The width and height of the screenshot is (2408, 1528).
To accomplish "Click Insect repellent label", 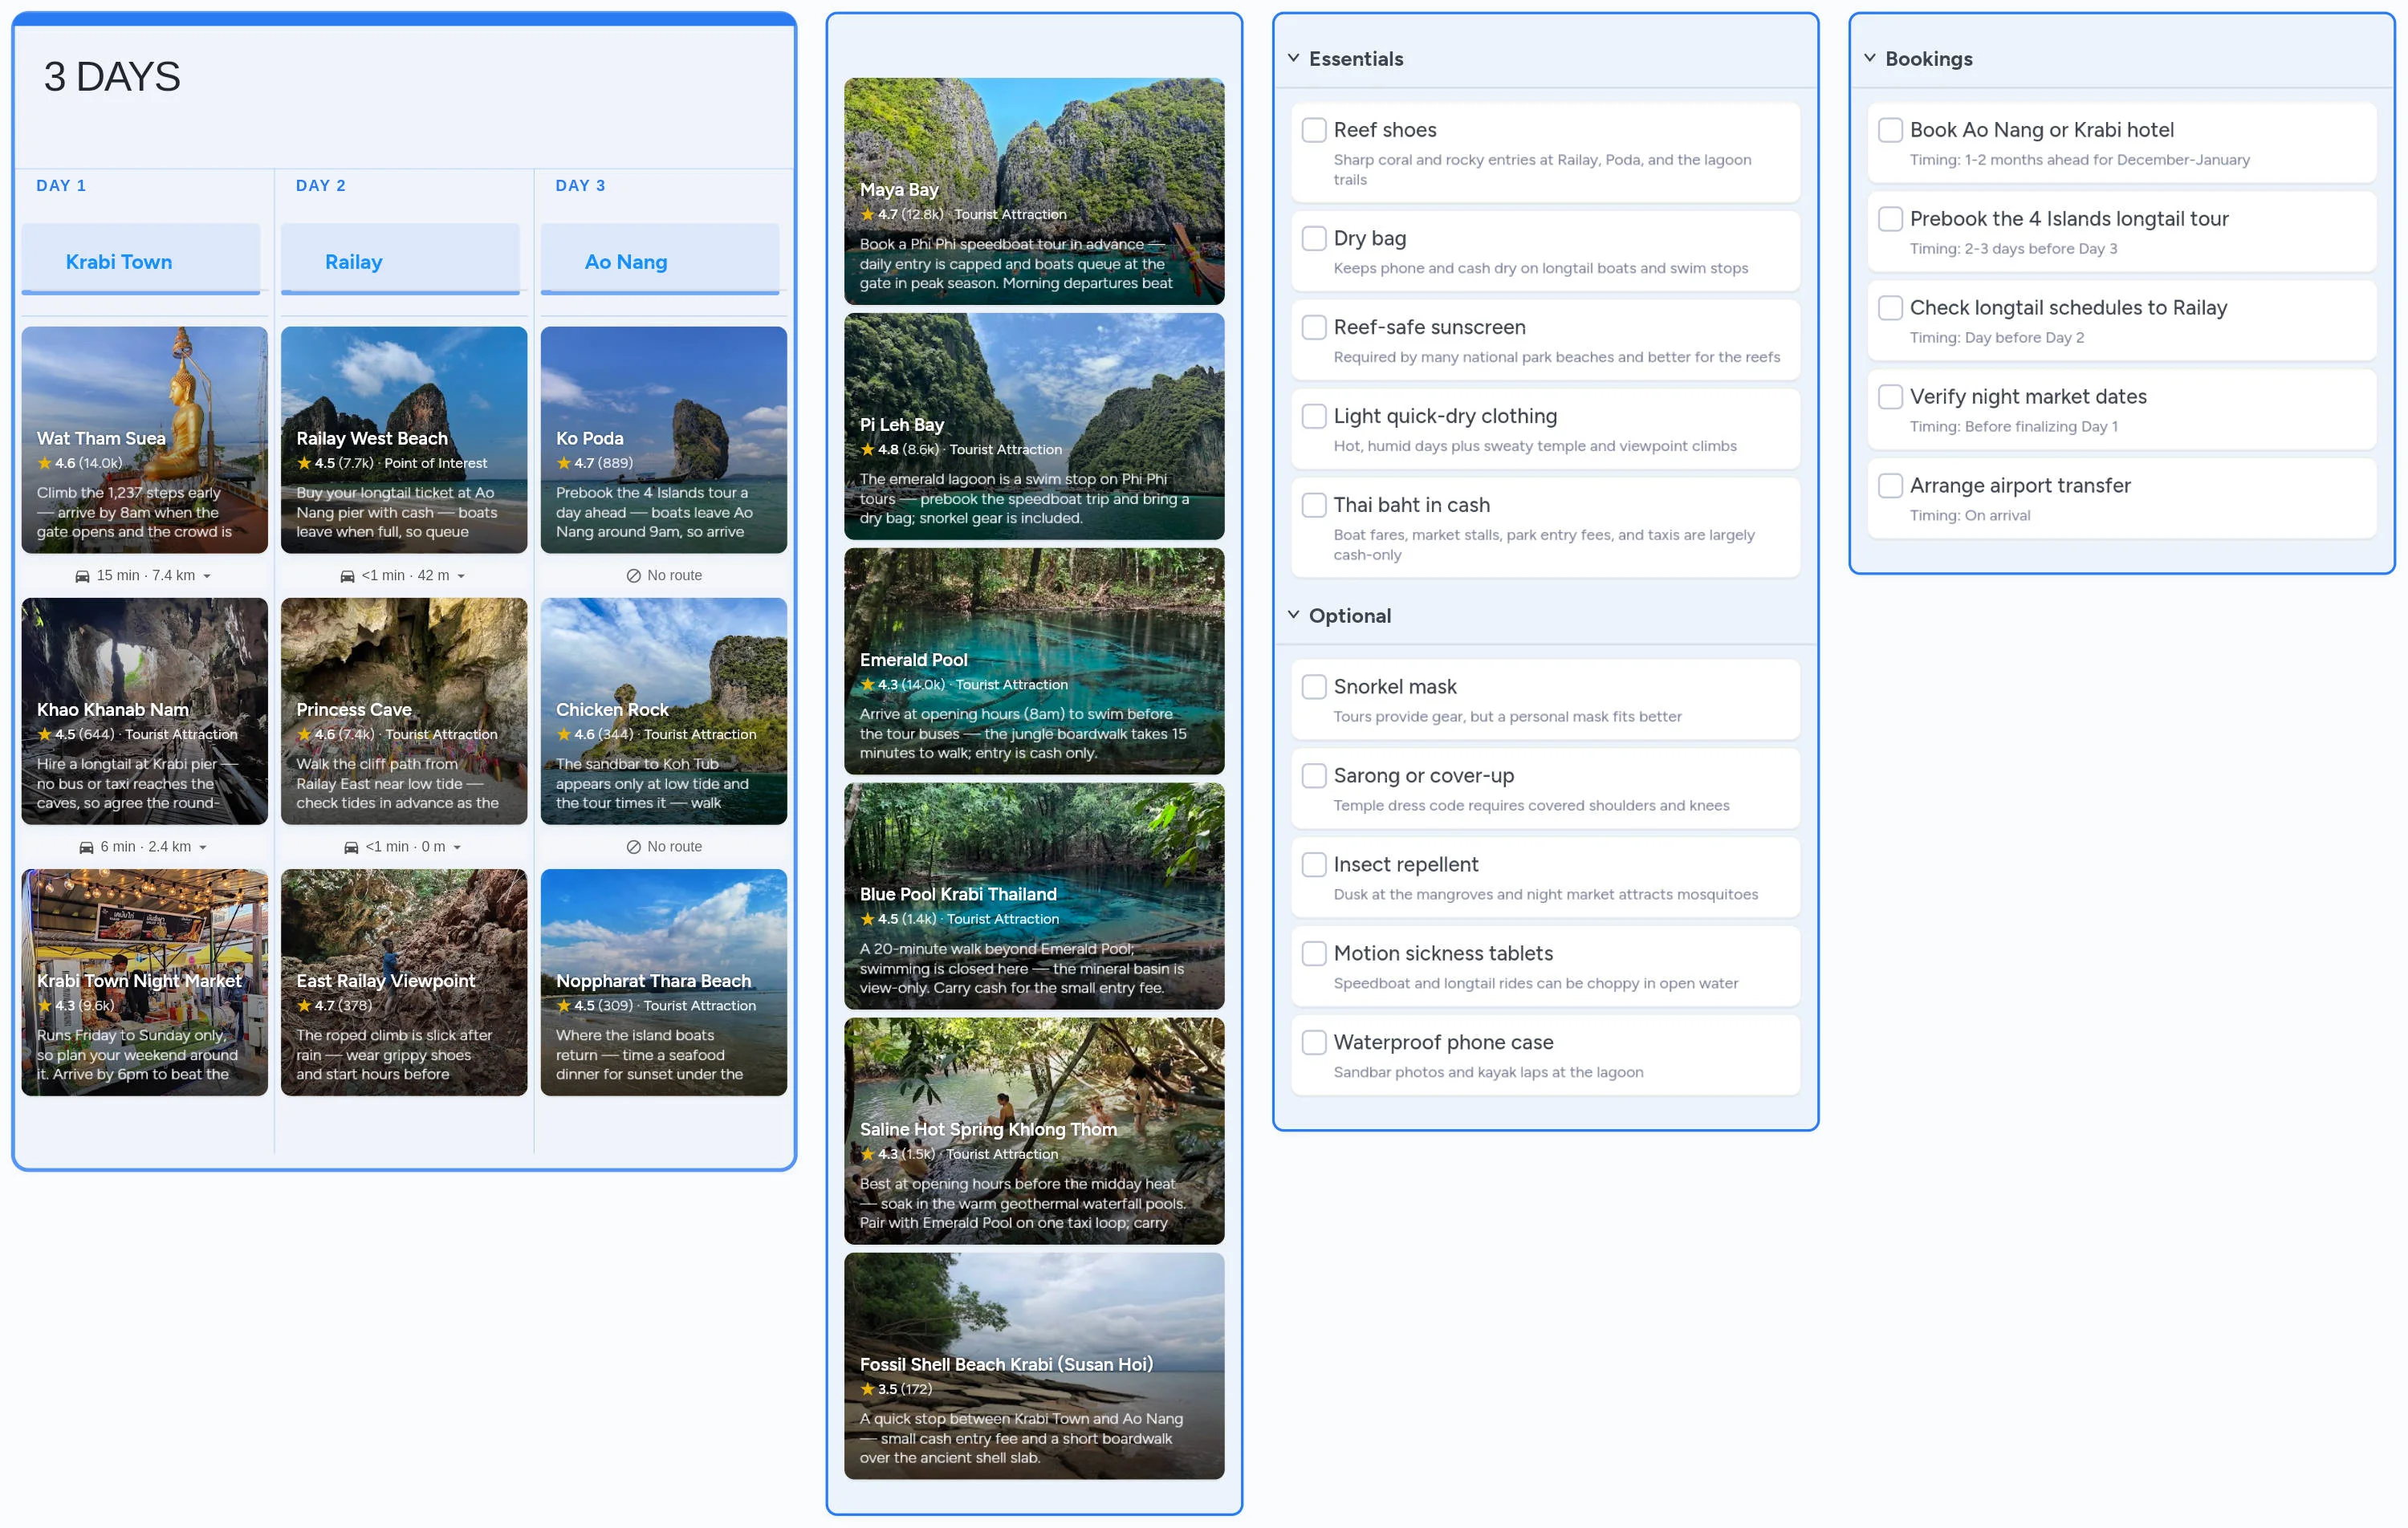I will tap(1405, 865).
